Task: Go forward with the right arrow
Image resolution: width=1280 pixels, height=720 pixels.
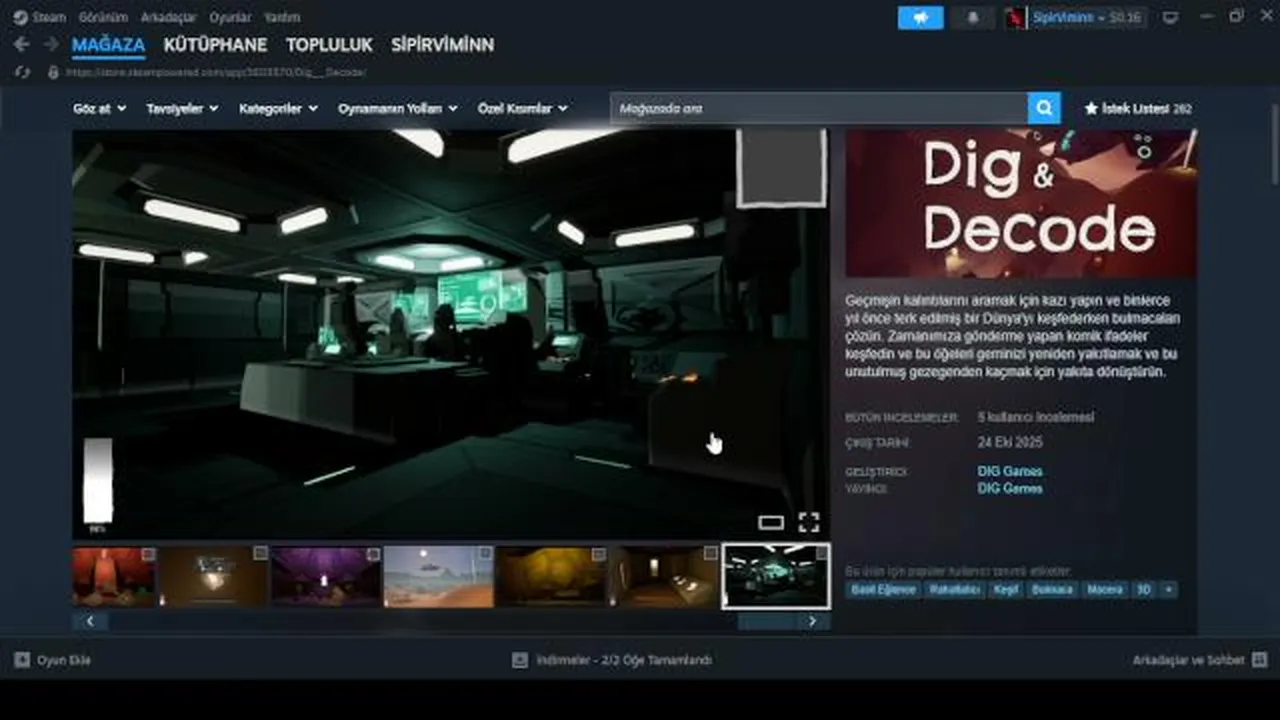Action: point(50,45)
